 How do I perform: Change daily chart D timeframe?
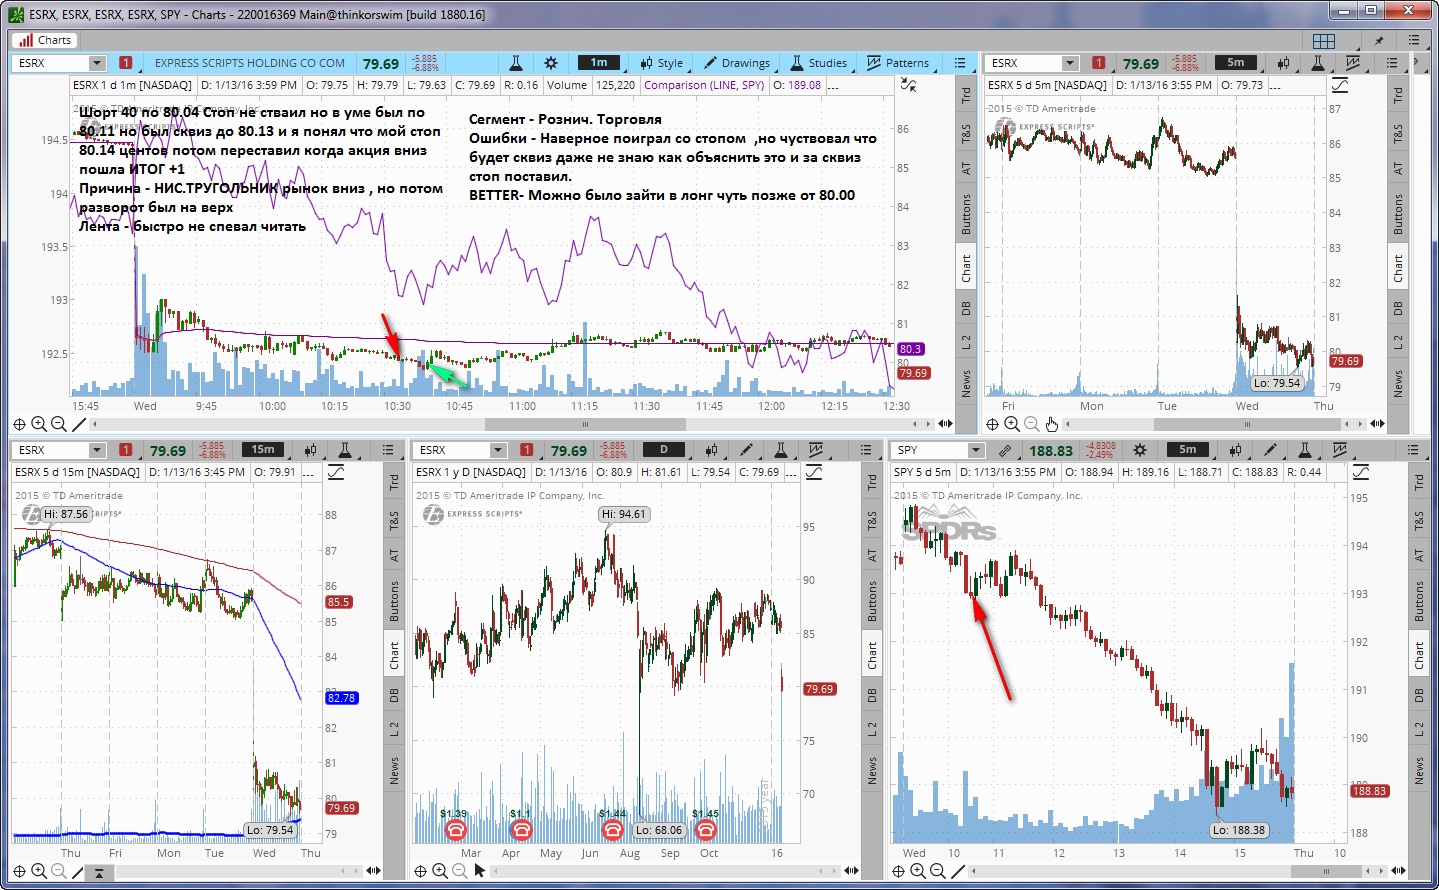pos(663,449)
